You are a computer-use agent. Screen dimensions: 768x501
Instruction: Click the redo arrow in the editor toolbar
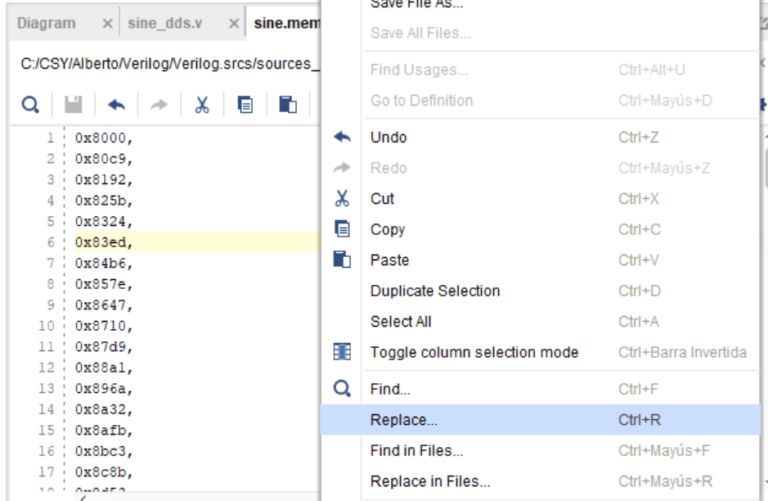click(159, 104)
